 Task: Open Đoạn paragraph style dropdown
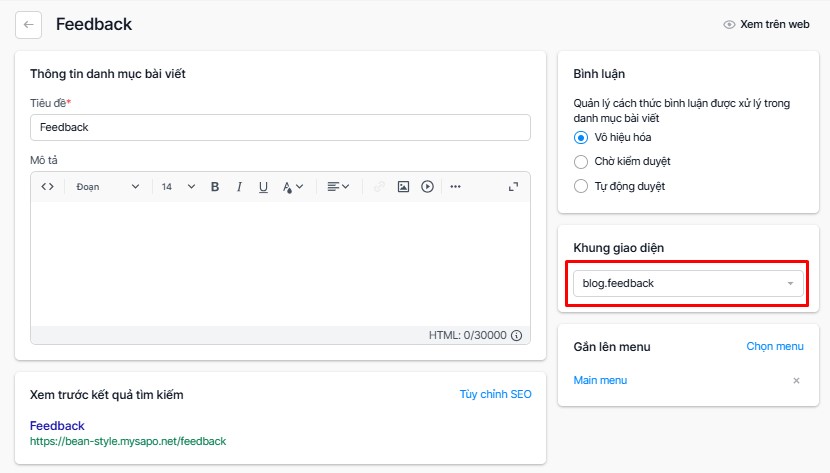[x=107, y=186]
